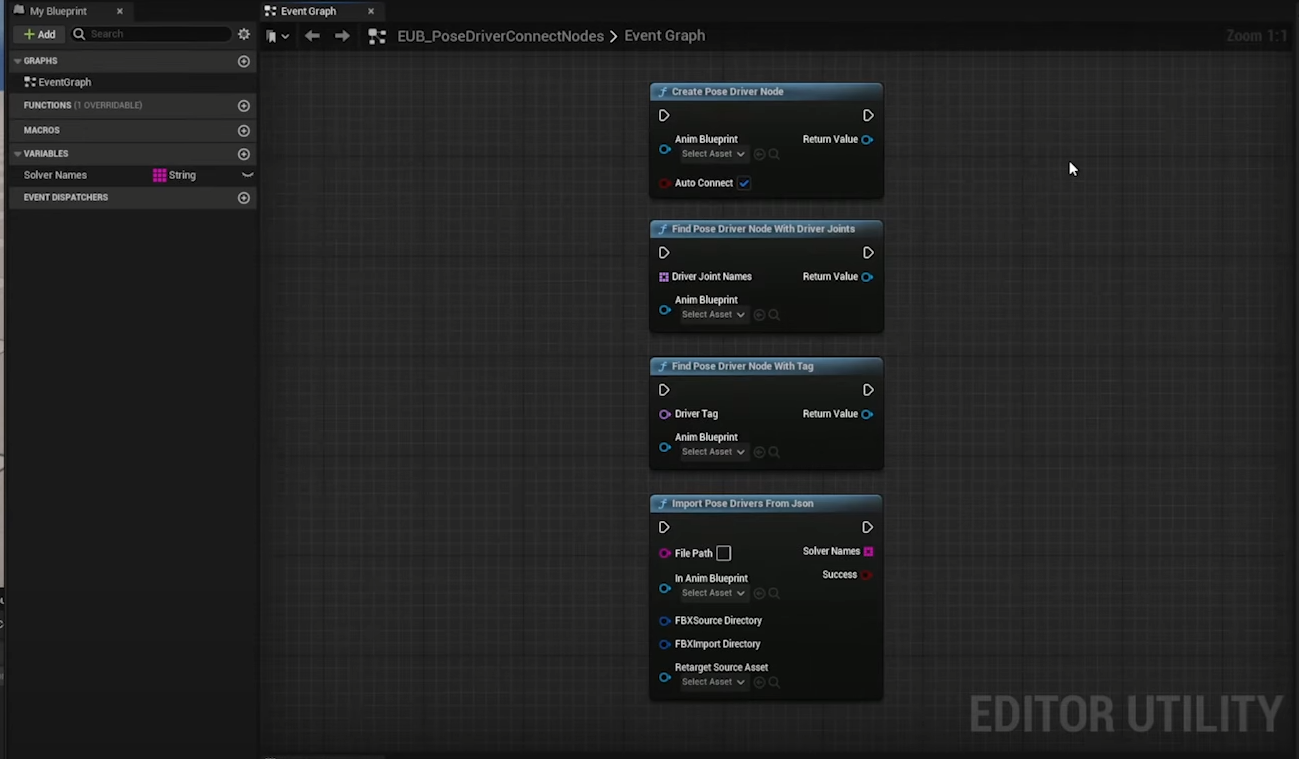Click the navigate forward arrow in the graph toolbar
This screenshot has height=759, width=1299.
click(342, 36)
